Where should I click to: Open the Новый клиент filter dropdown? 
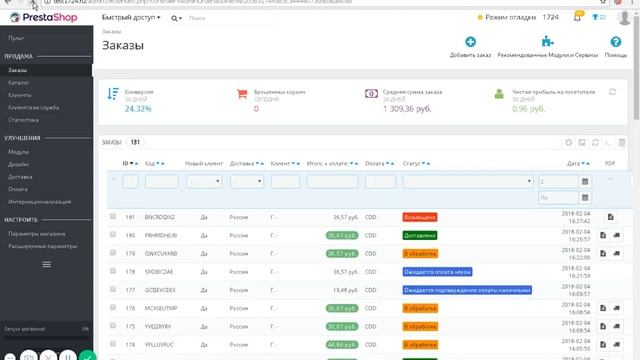coord(204,181)
